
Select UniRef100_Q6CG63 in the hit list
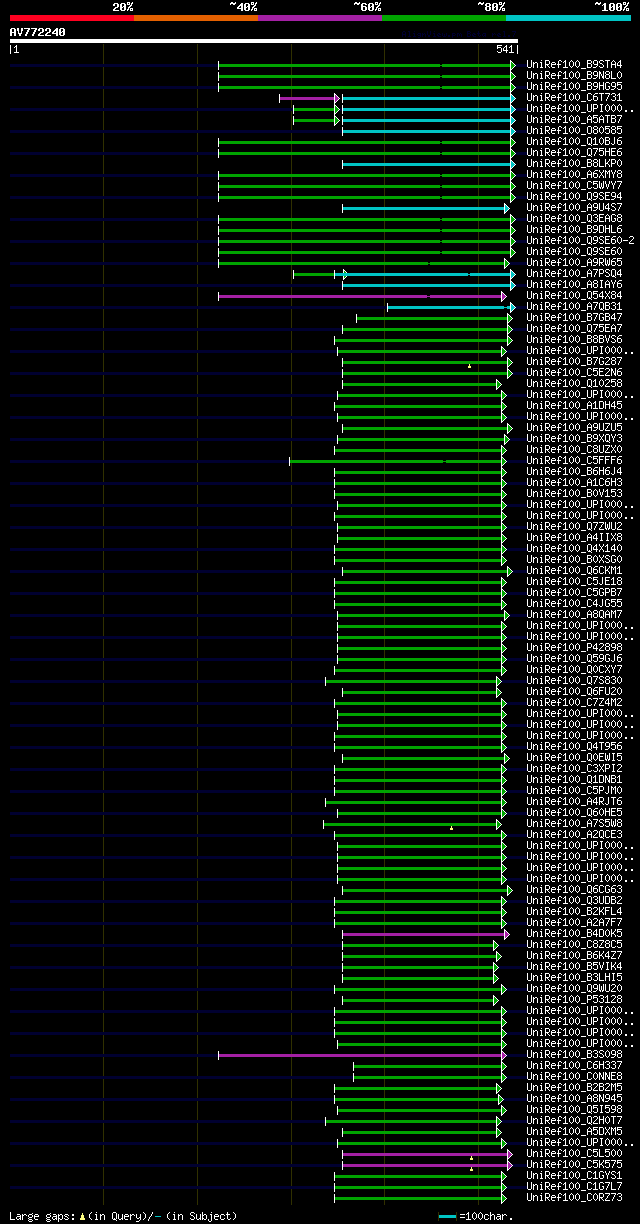point(574,890)
